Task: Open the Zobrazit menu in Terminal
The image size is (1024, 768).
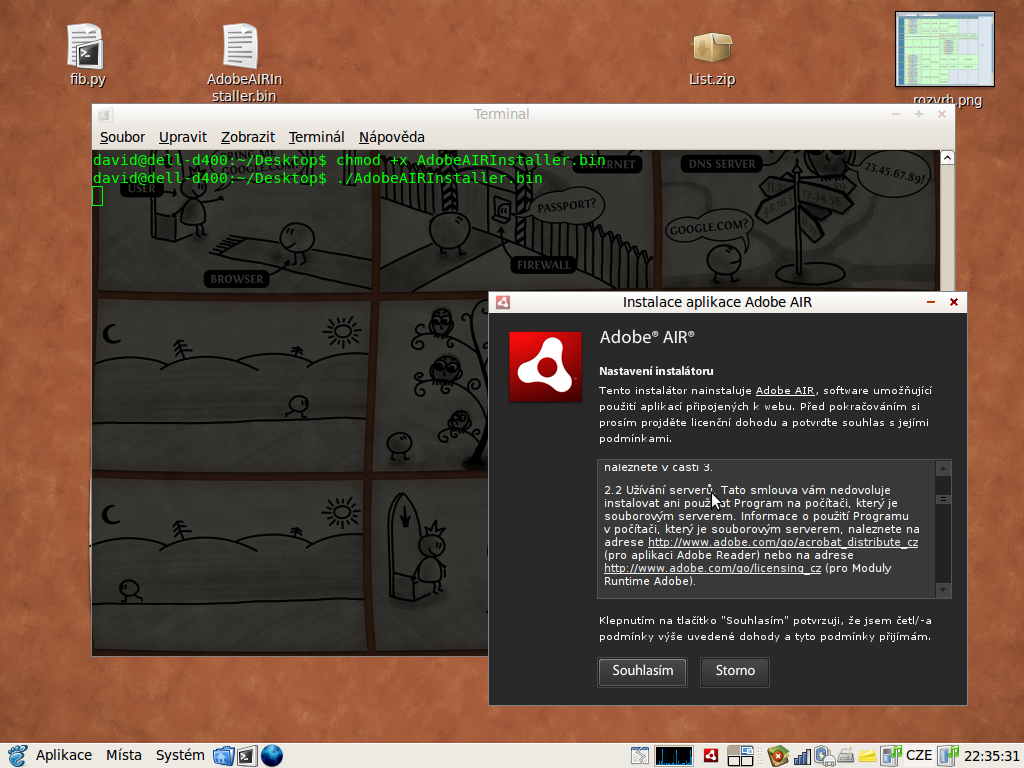Action: coord(248,137)
